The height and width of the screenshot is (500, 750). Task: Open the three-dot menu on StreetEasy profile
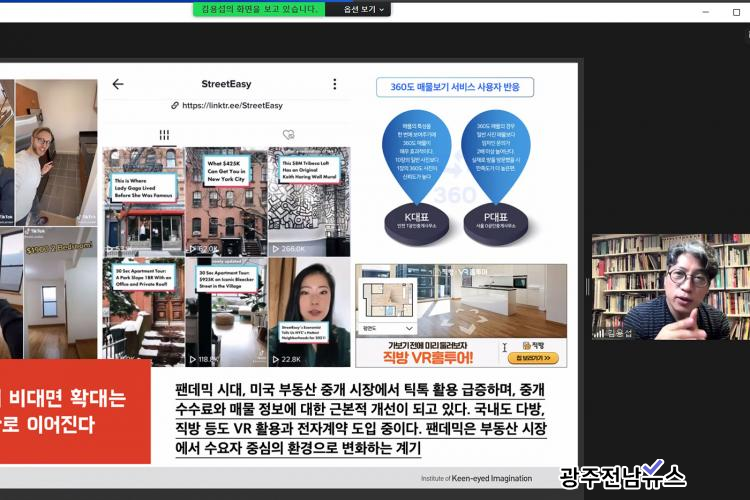tap(334, 84)
